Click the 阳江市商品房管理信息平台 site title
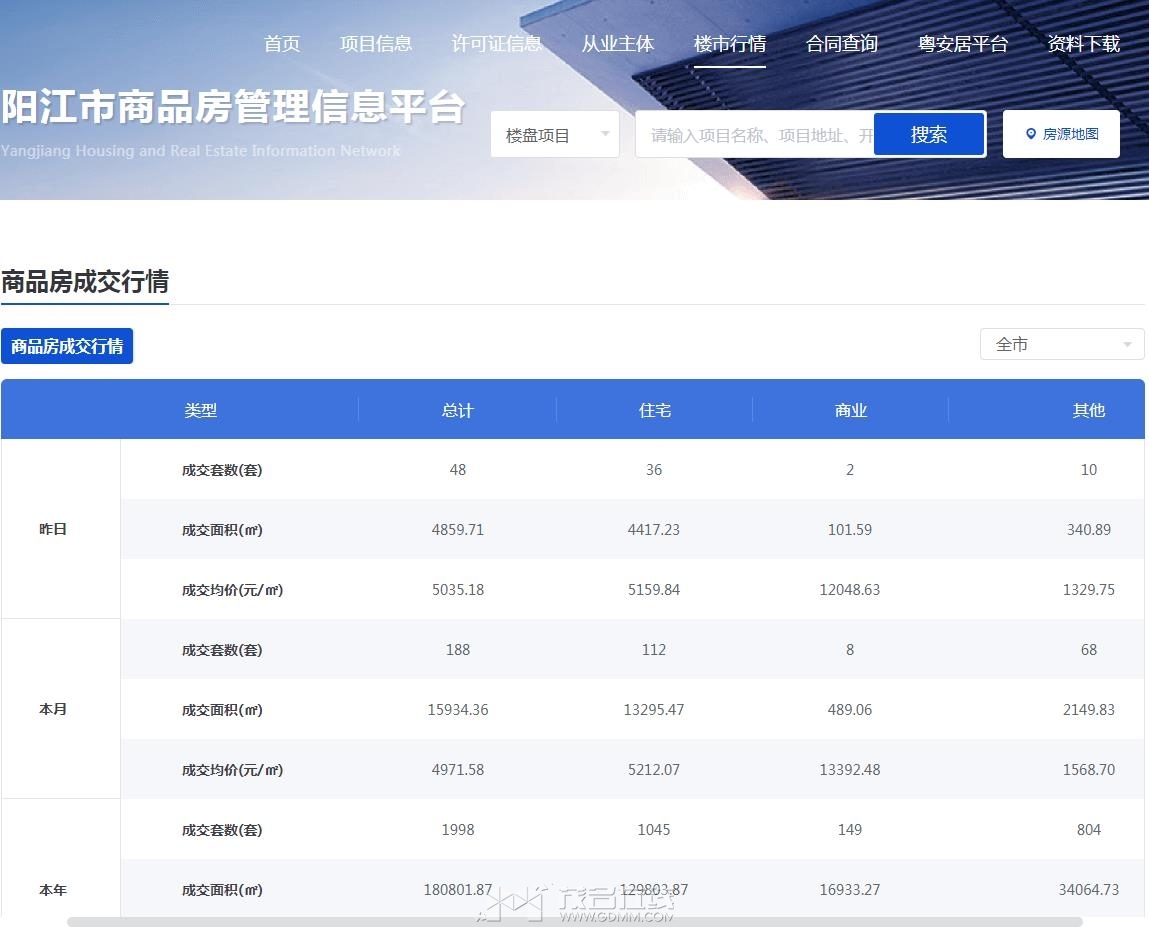Image resolution: width=1149 pixels, height=927 pixels. (233, 107)
